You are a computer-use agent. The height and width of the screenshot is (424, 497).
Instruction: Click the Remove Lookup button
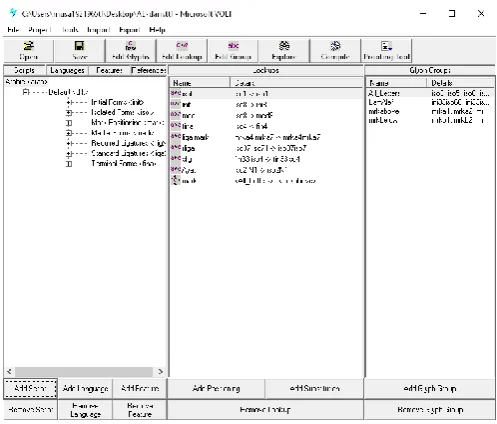(265, 409)
